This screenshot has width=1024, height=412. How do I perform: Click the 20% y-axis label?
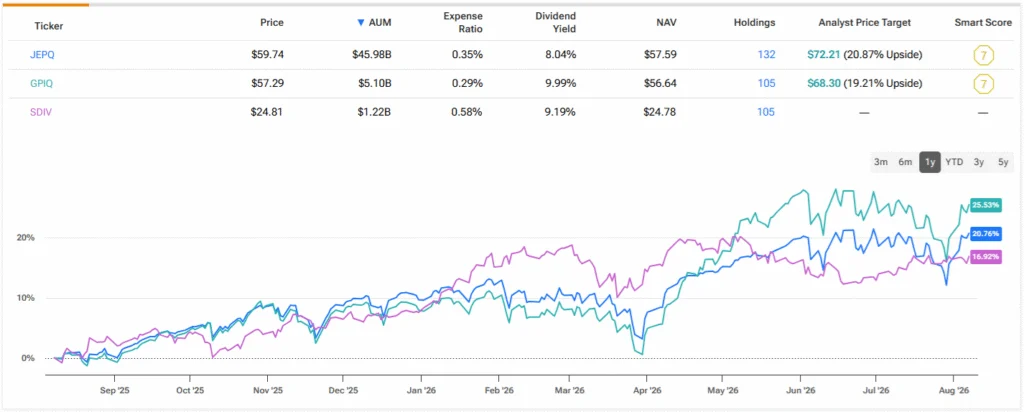pyautogui.click(x=27, y=238)
